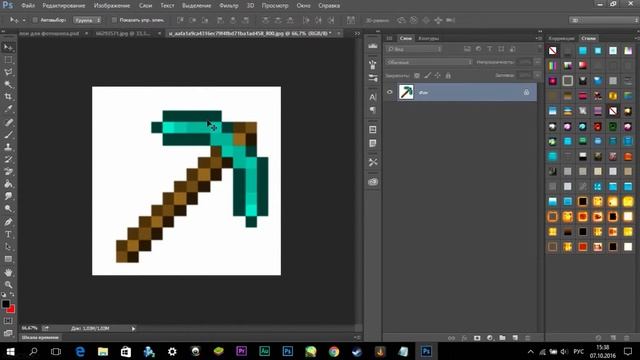Screen dimensions: 640x360
Task: Open the layer filter Вид dropdown
Action: (414, 49)
